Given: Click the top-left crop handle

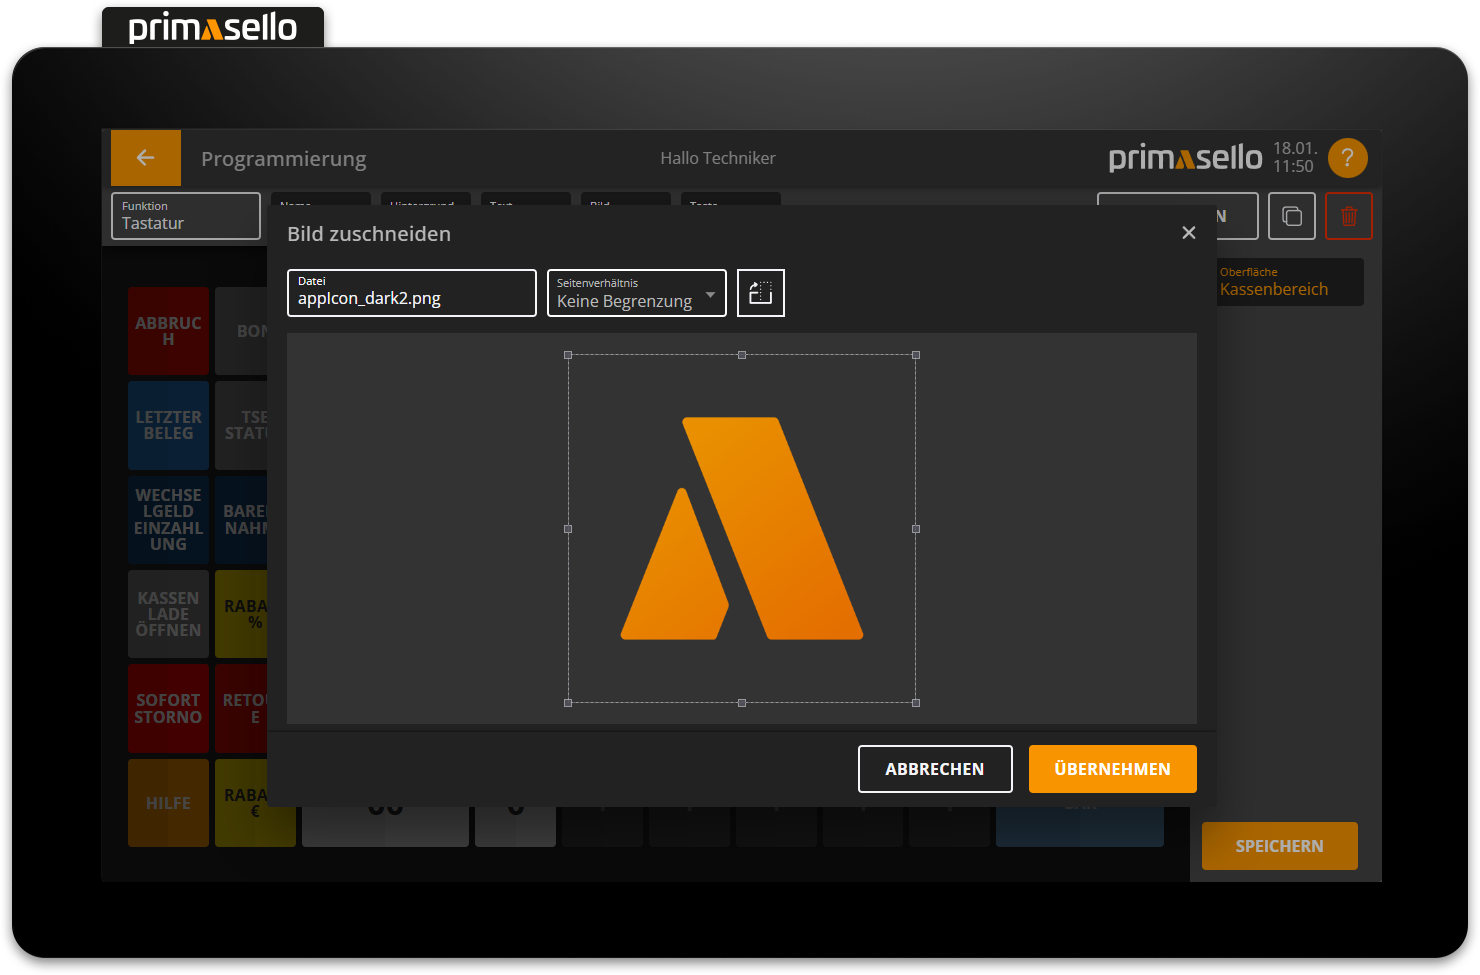Looking at the screenshot, I should [x=568, y=355].
